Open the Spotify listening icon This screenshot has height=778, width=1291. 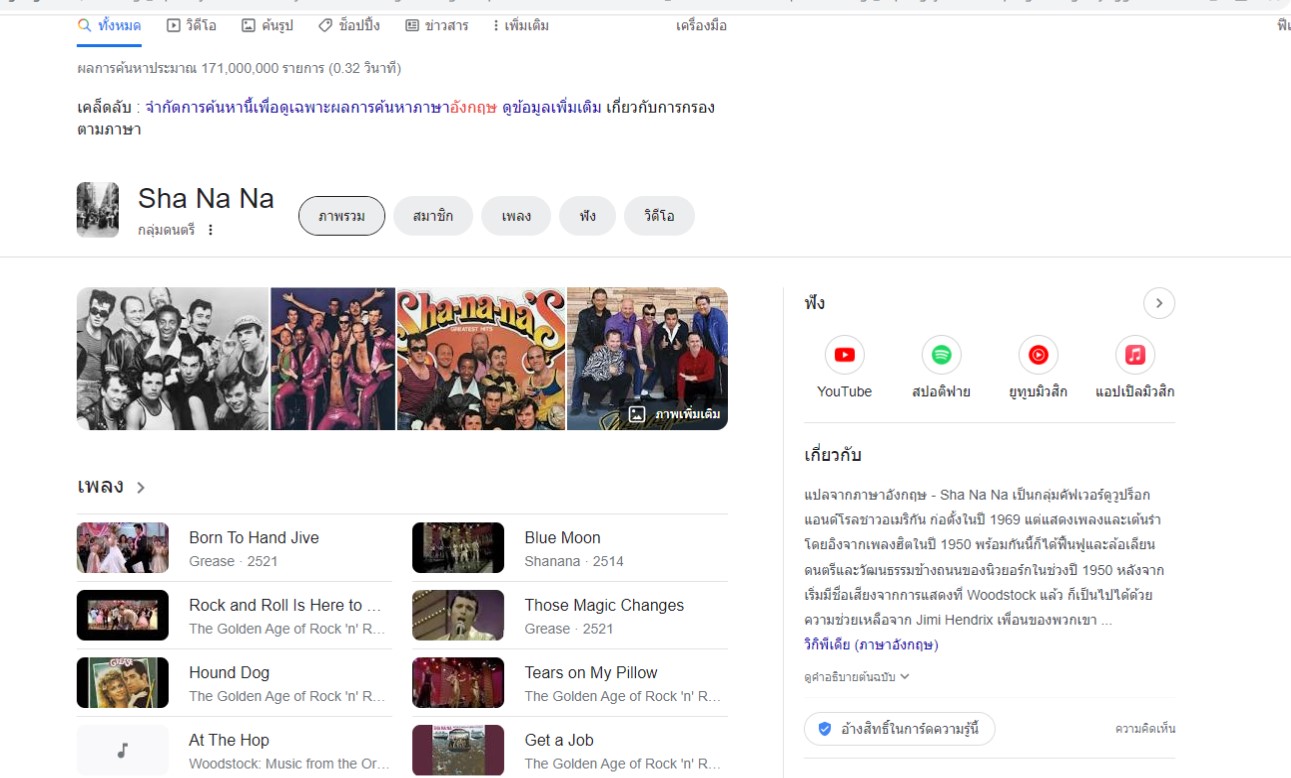click(941, 354)
